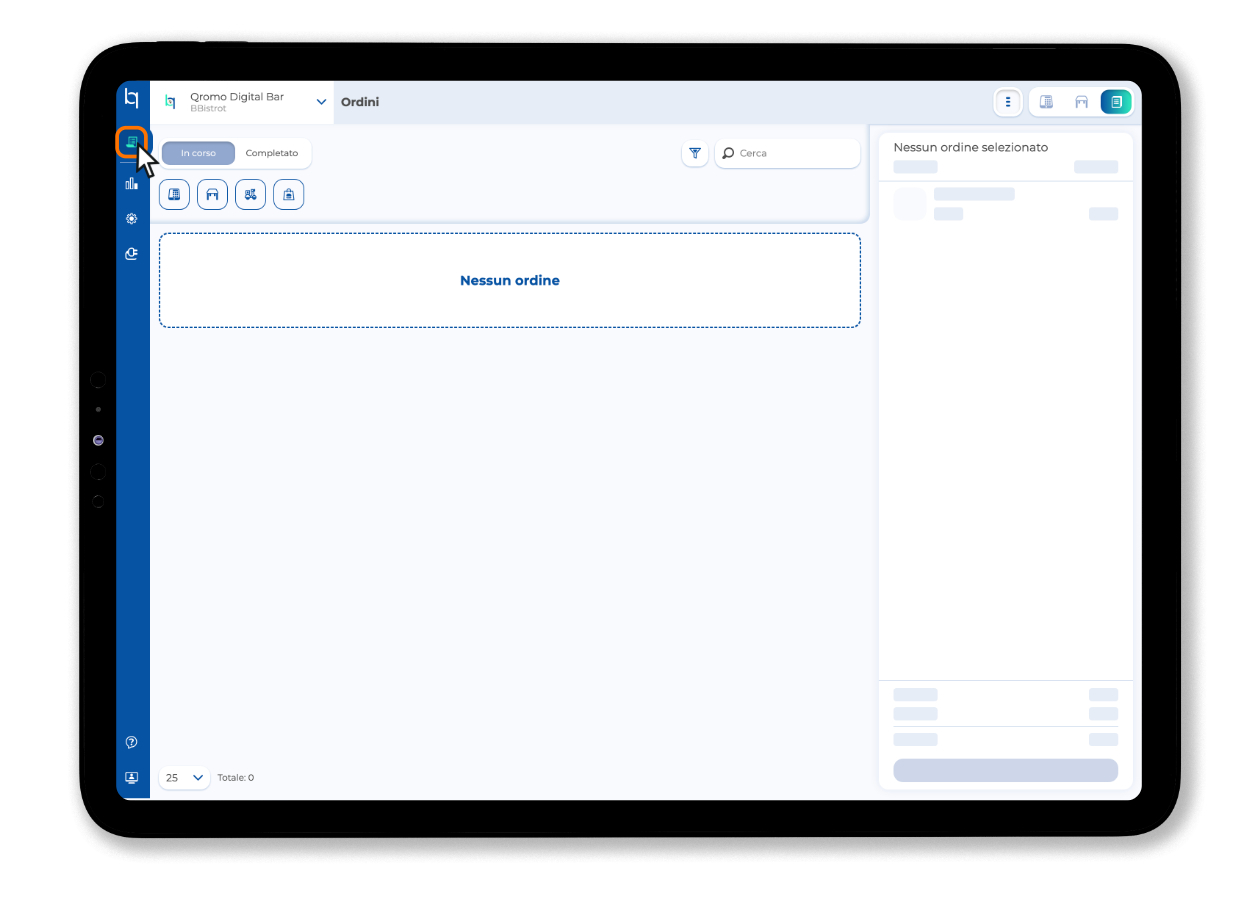Viewport: 1250px width, 920px height.
Task: Click the Nessun ordine message
Action: coord(510,281)
